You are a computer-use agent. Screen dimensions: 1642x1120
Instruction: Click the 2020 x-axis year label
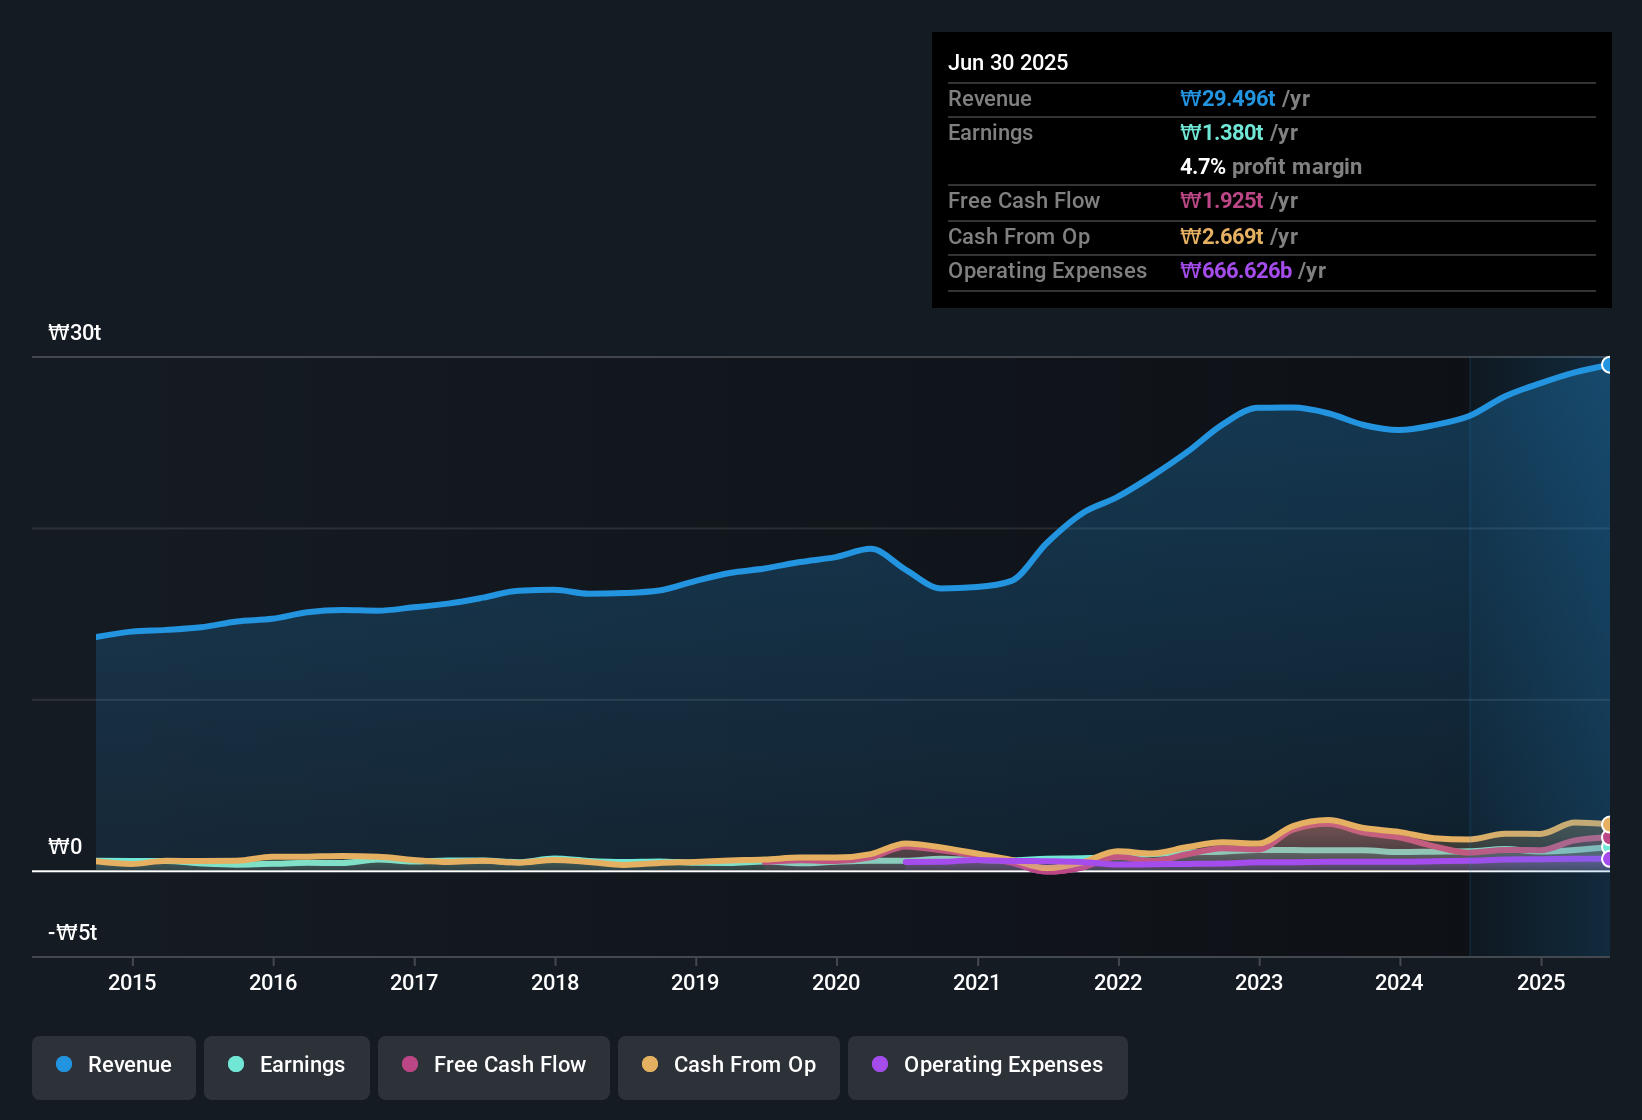tap(836, 982)
